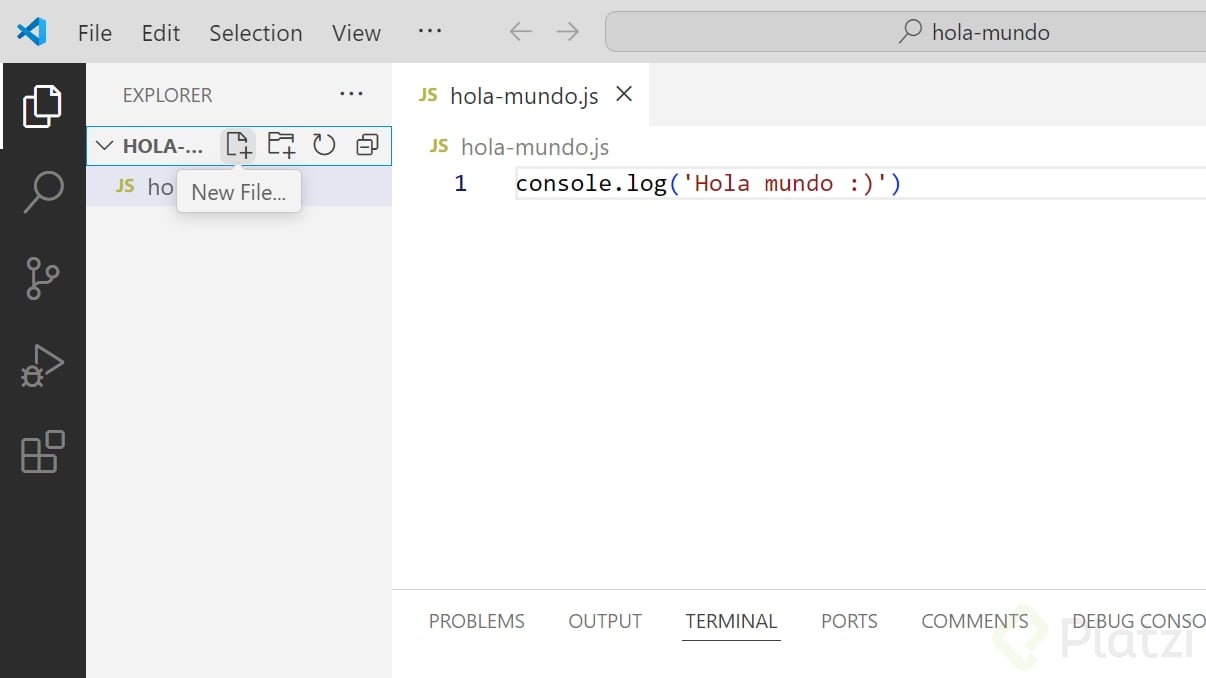Click the console.log code line
Image resolution: width=1206 pixels, height=678 pixels.
pyautogui.click(x=708, y=184)
